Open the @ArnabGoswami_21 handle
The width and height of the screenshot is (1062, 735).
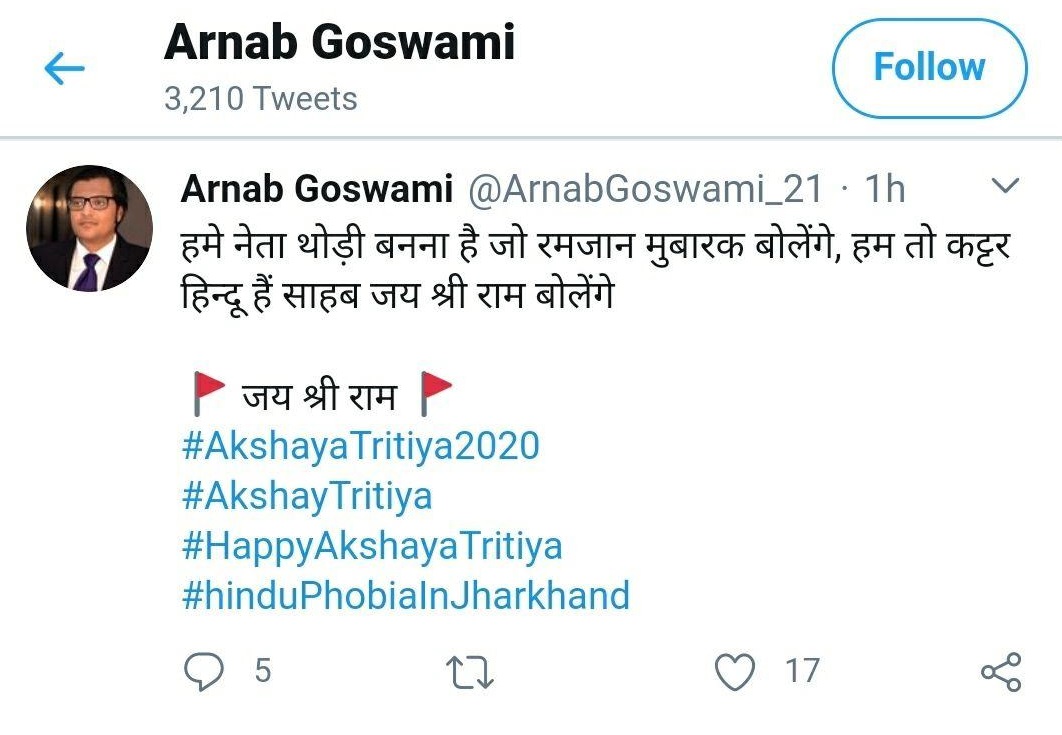(x=646, y=188)
